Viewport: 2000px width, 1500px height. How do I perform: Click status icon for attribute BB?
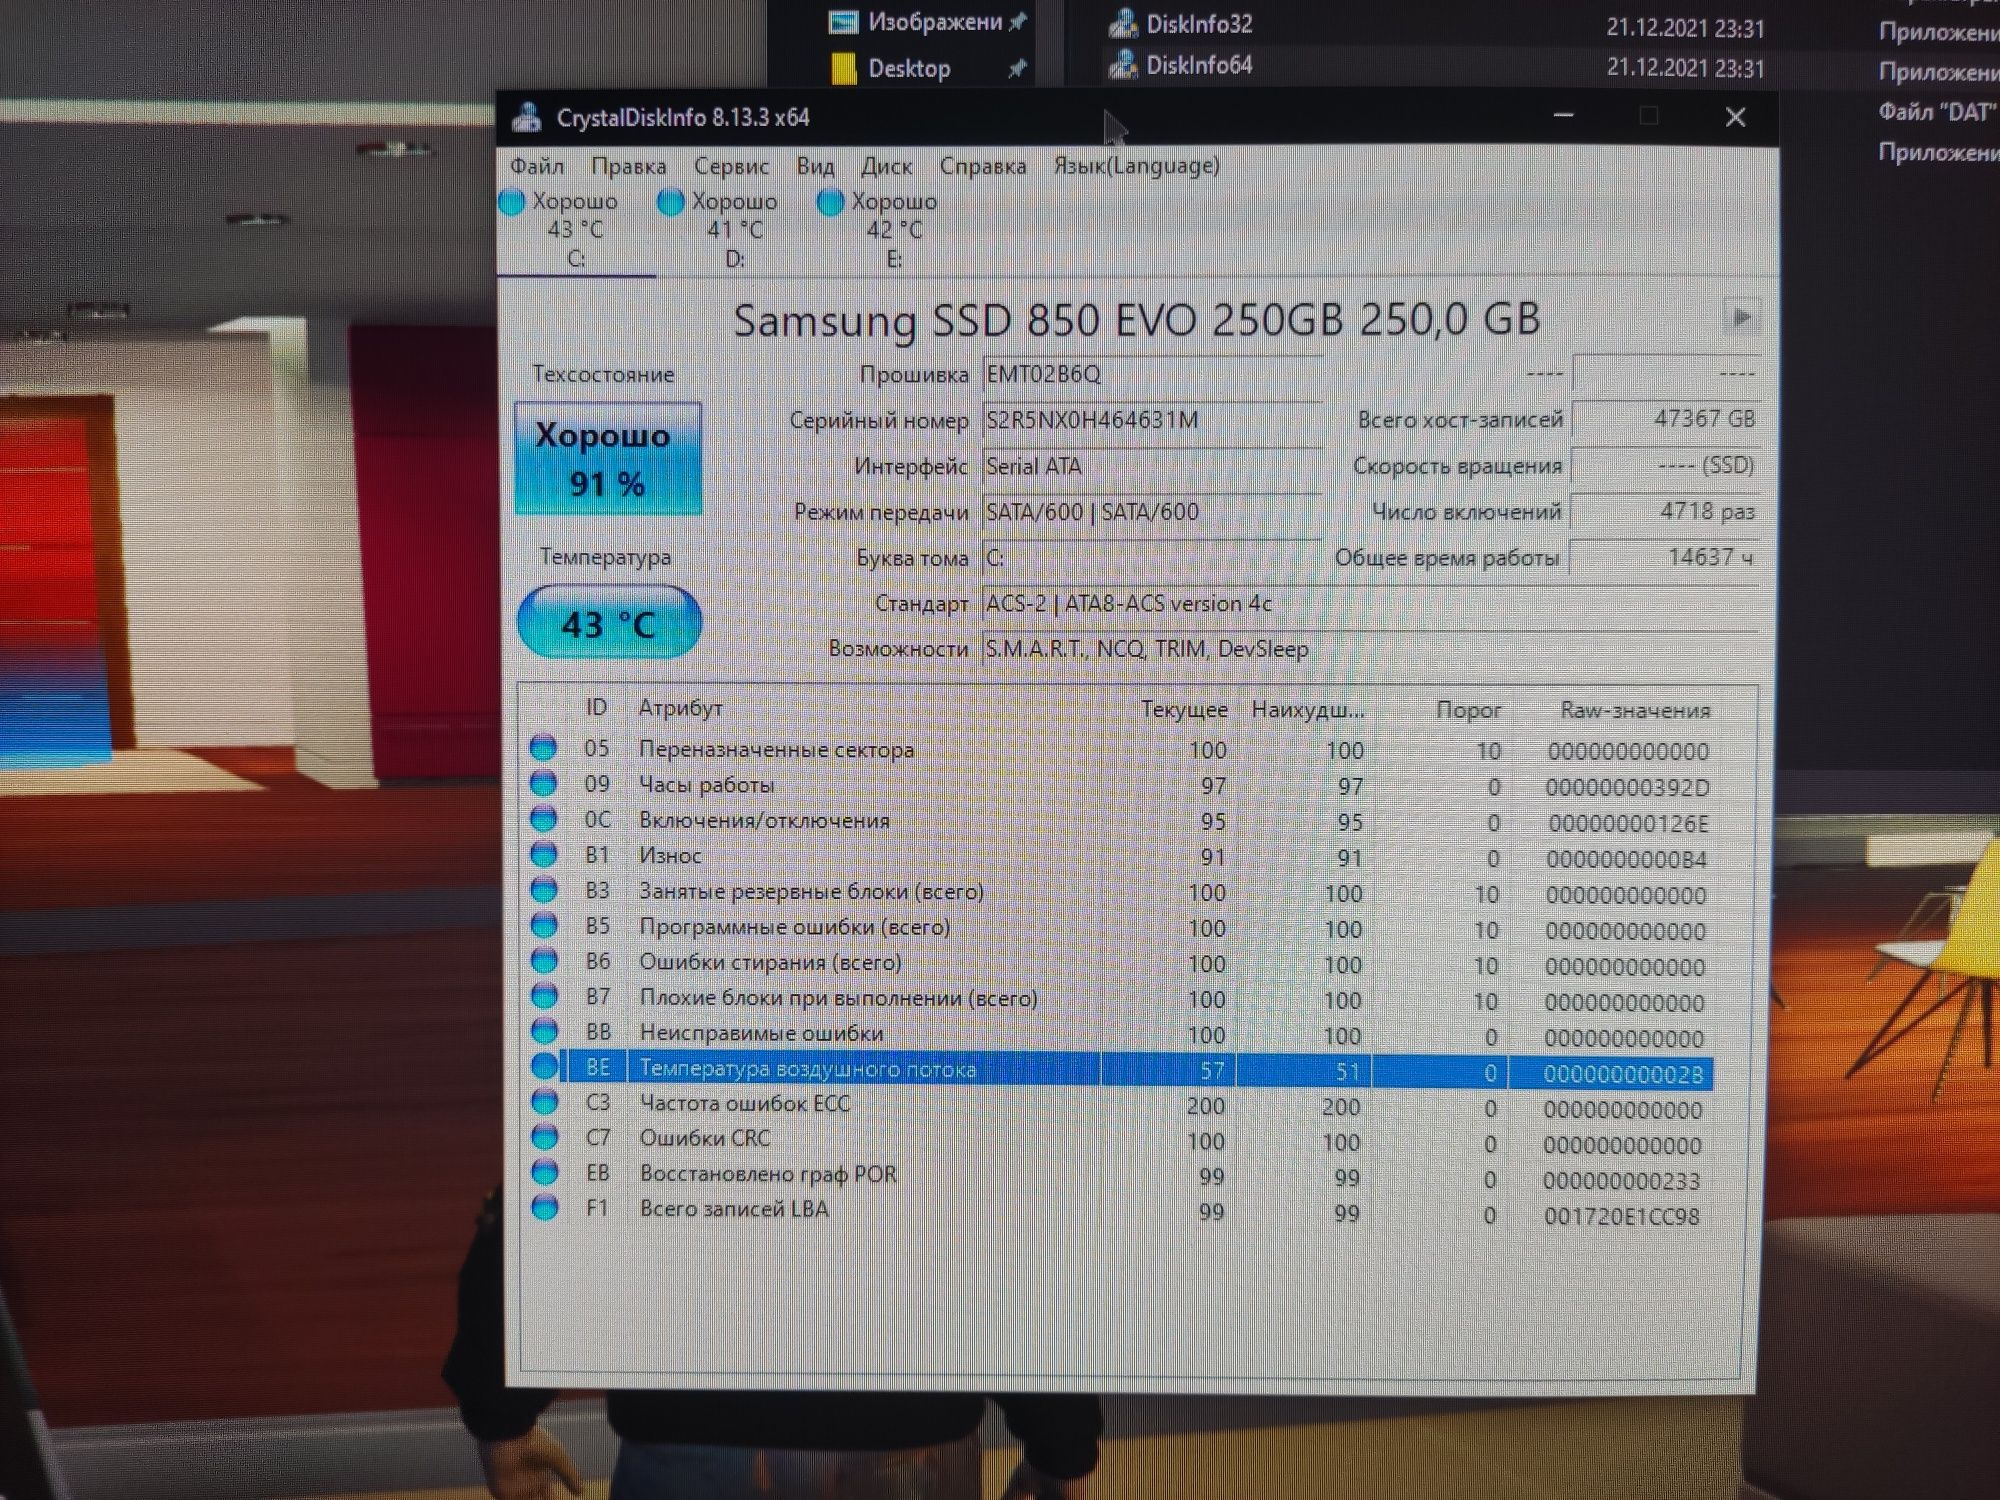tap(544, 1032)
